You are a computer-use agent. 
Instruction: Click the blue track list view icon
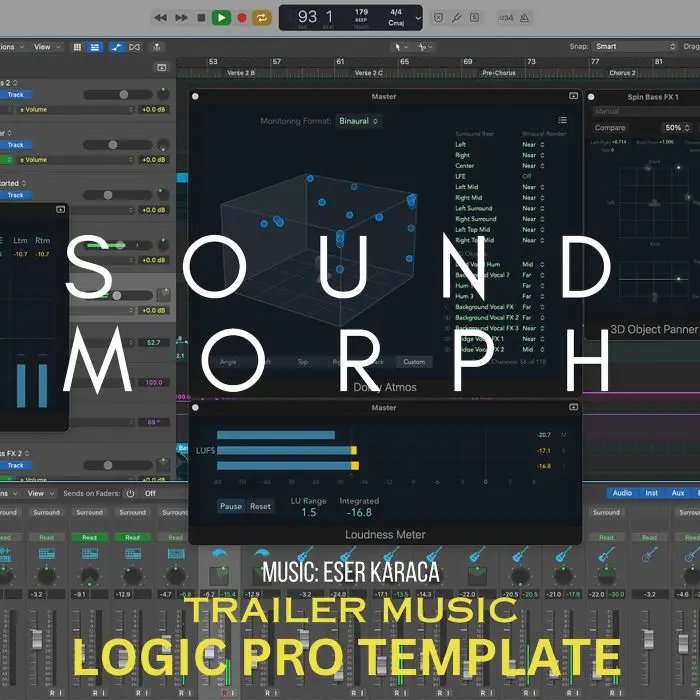coord(95,47)
